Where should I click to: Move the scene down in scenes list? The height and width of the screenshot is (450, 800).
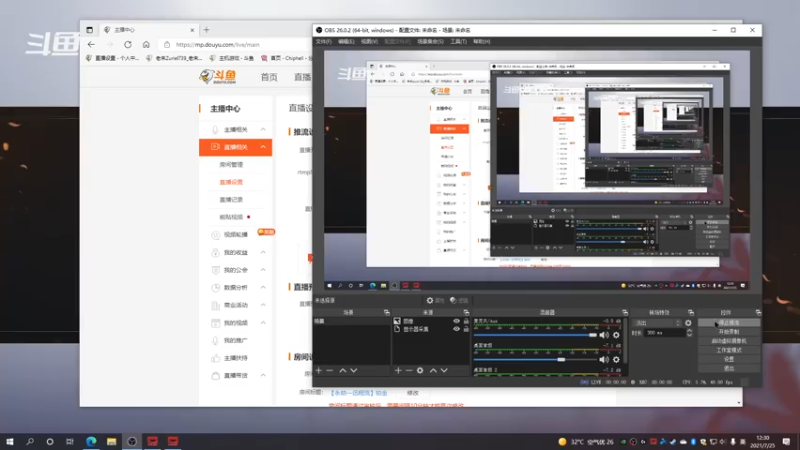tap(354, 370)
